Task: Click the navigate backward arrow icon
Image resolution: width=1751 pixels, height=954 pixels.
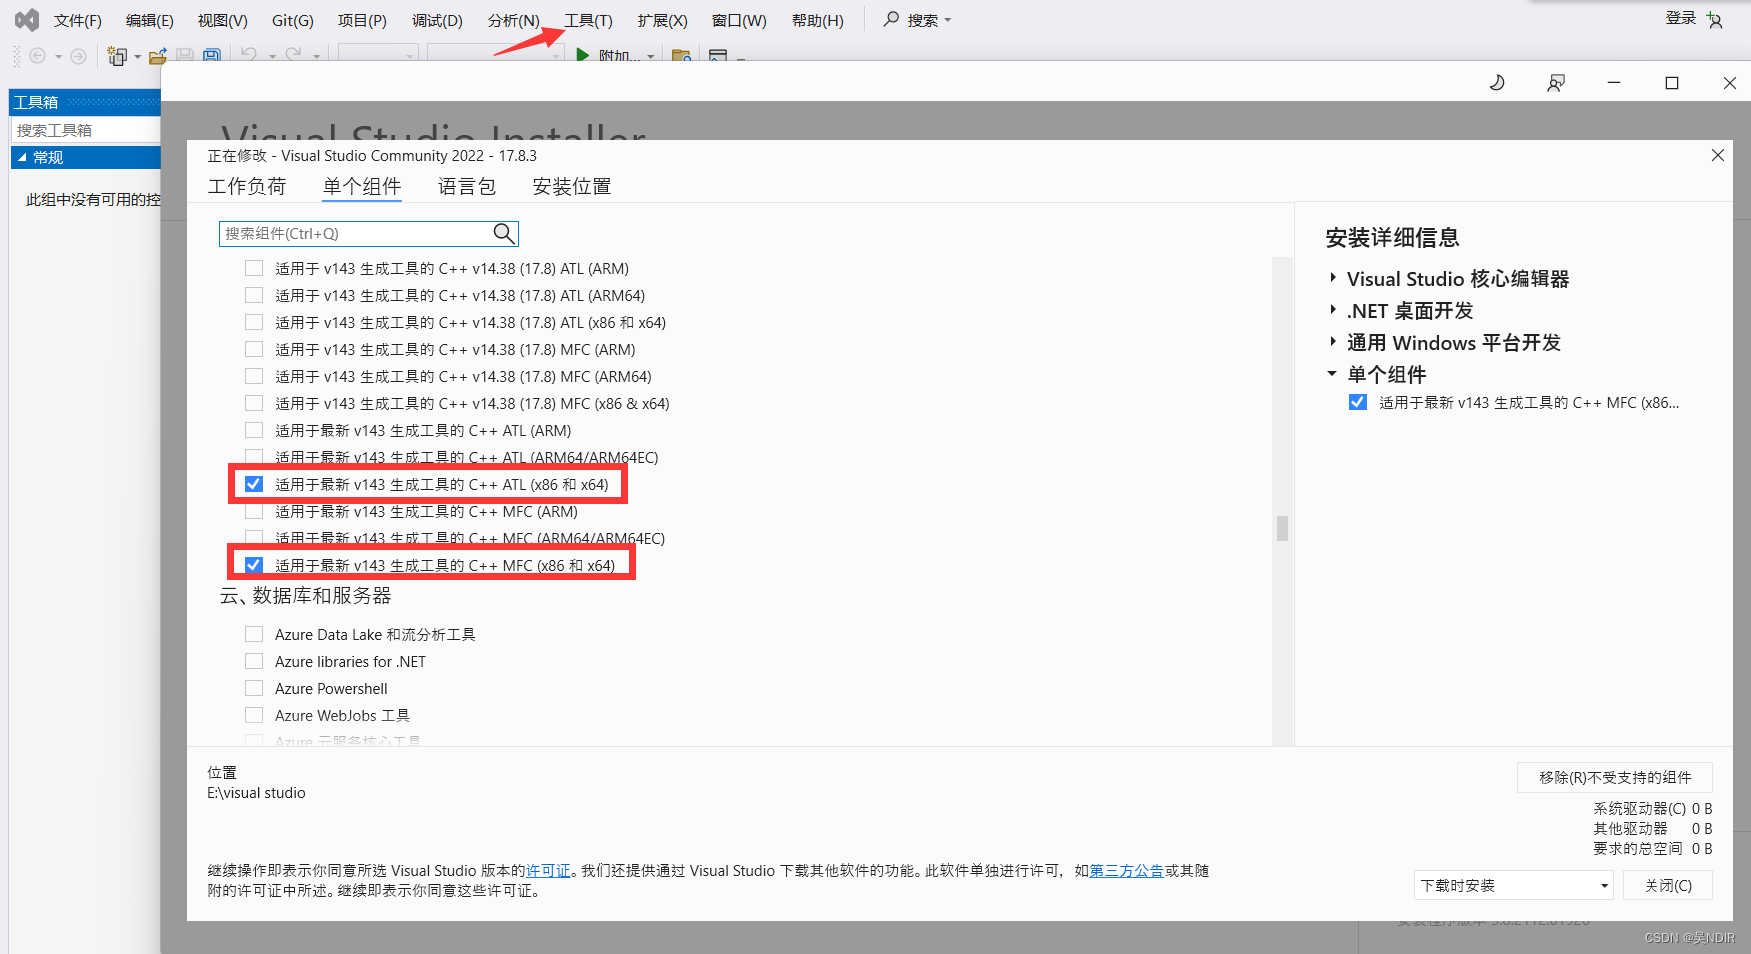Action: 38,56
